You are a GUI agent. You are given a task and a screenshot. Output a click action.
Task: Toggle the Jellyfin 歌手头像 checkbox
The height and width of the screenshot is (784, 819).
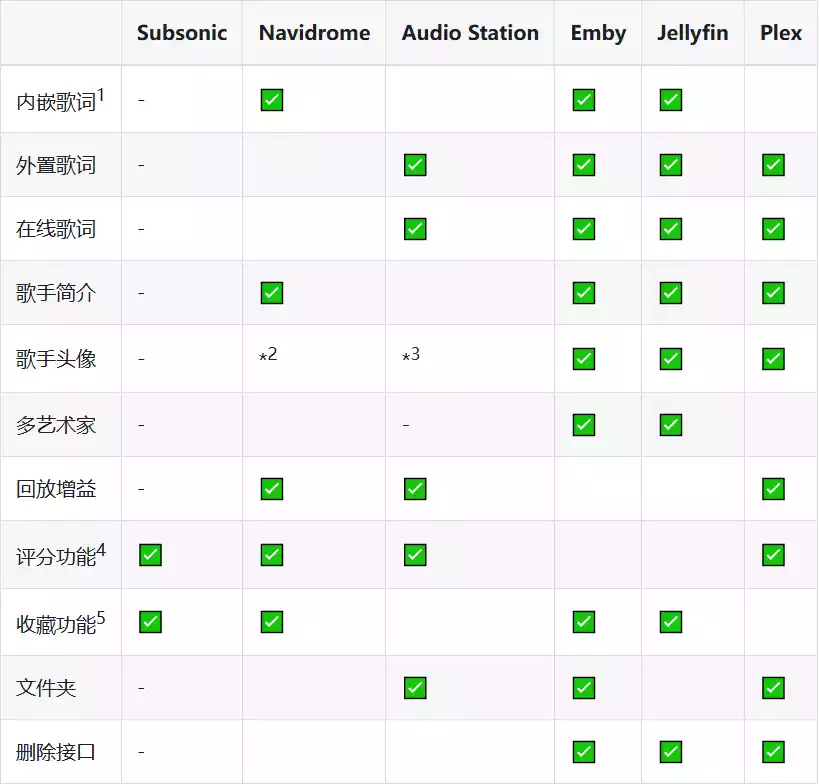point(670,358)
